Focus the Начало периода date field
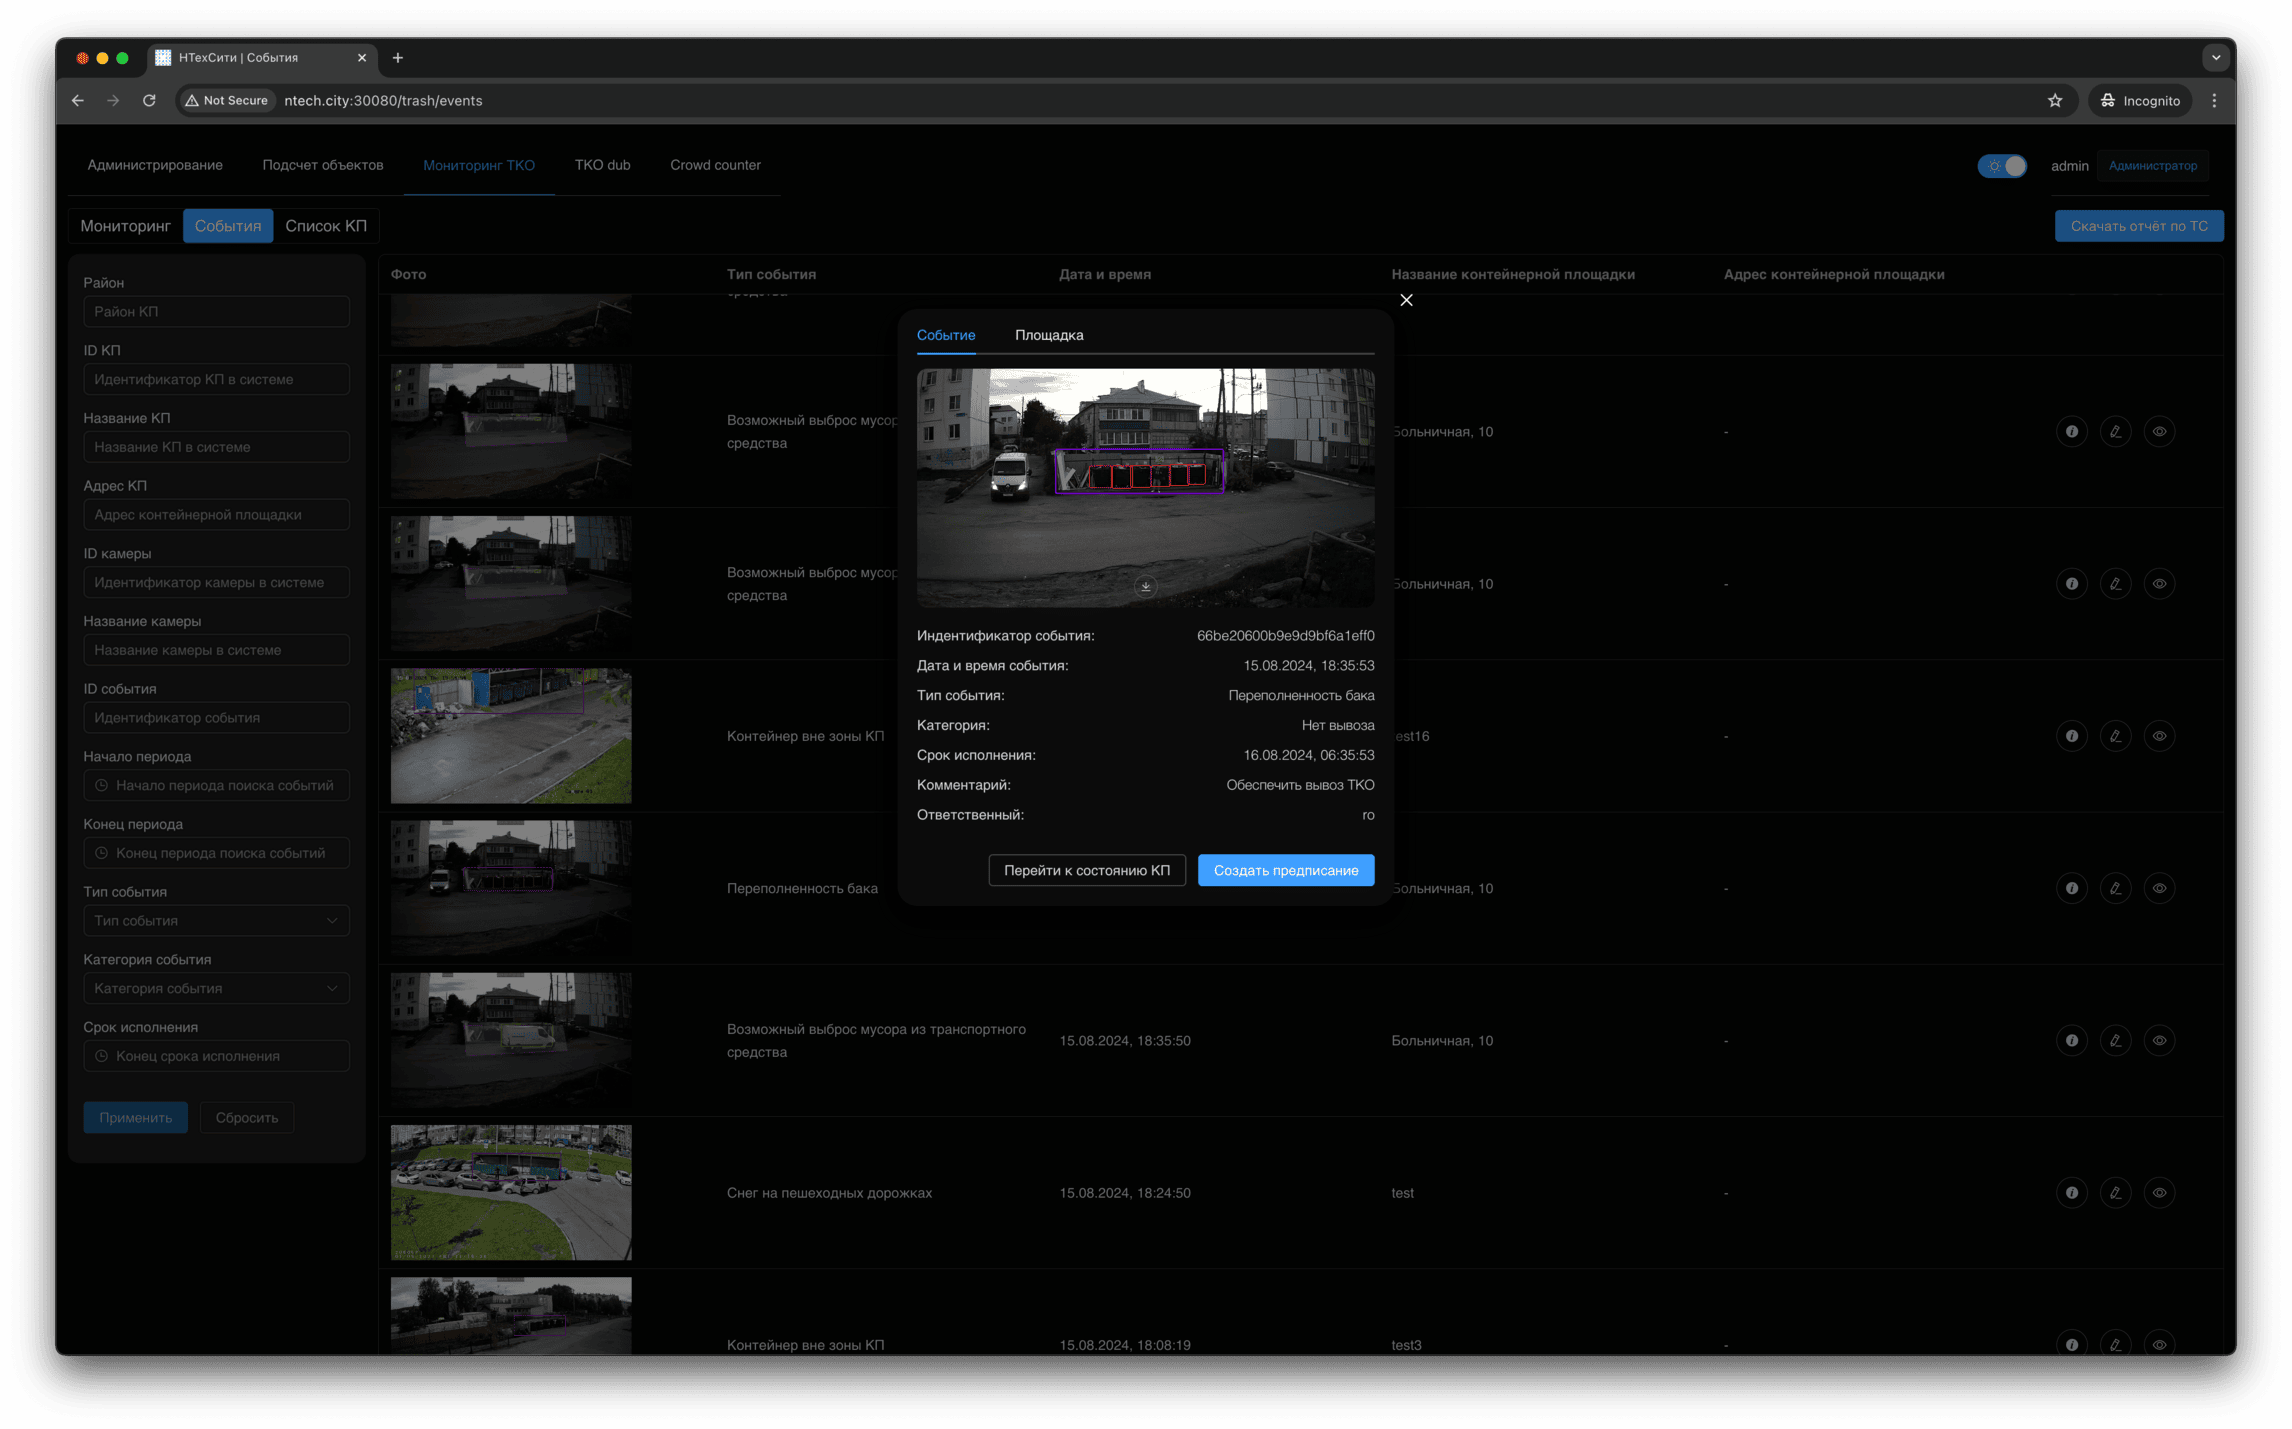The image size is (2292, 1429). tap(216, 786)
